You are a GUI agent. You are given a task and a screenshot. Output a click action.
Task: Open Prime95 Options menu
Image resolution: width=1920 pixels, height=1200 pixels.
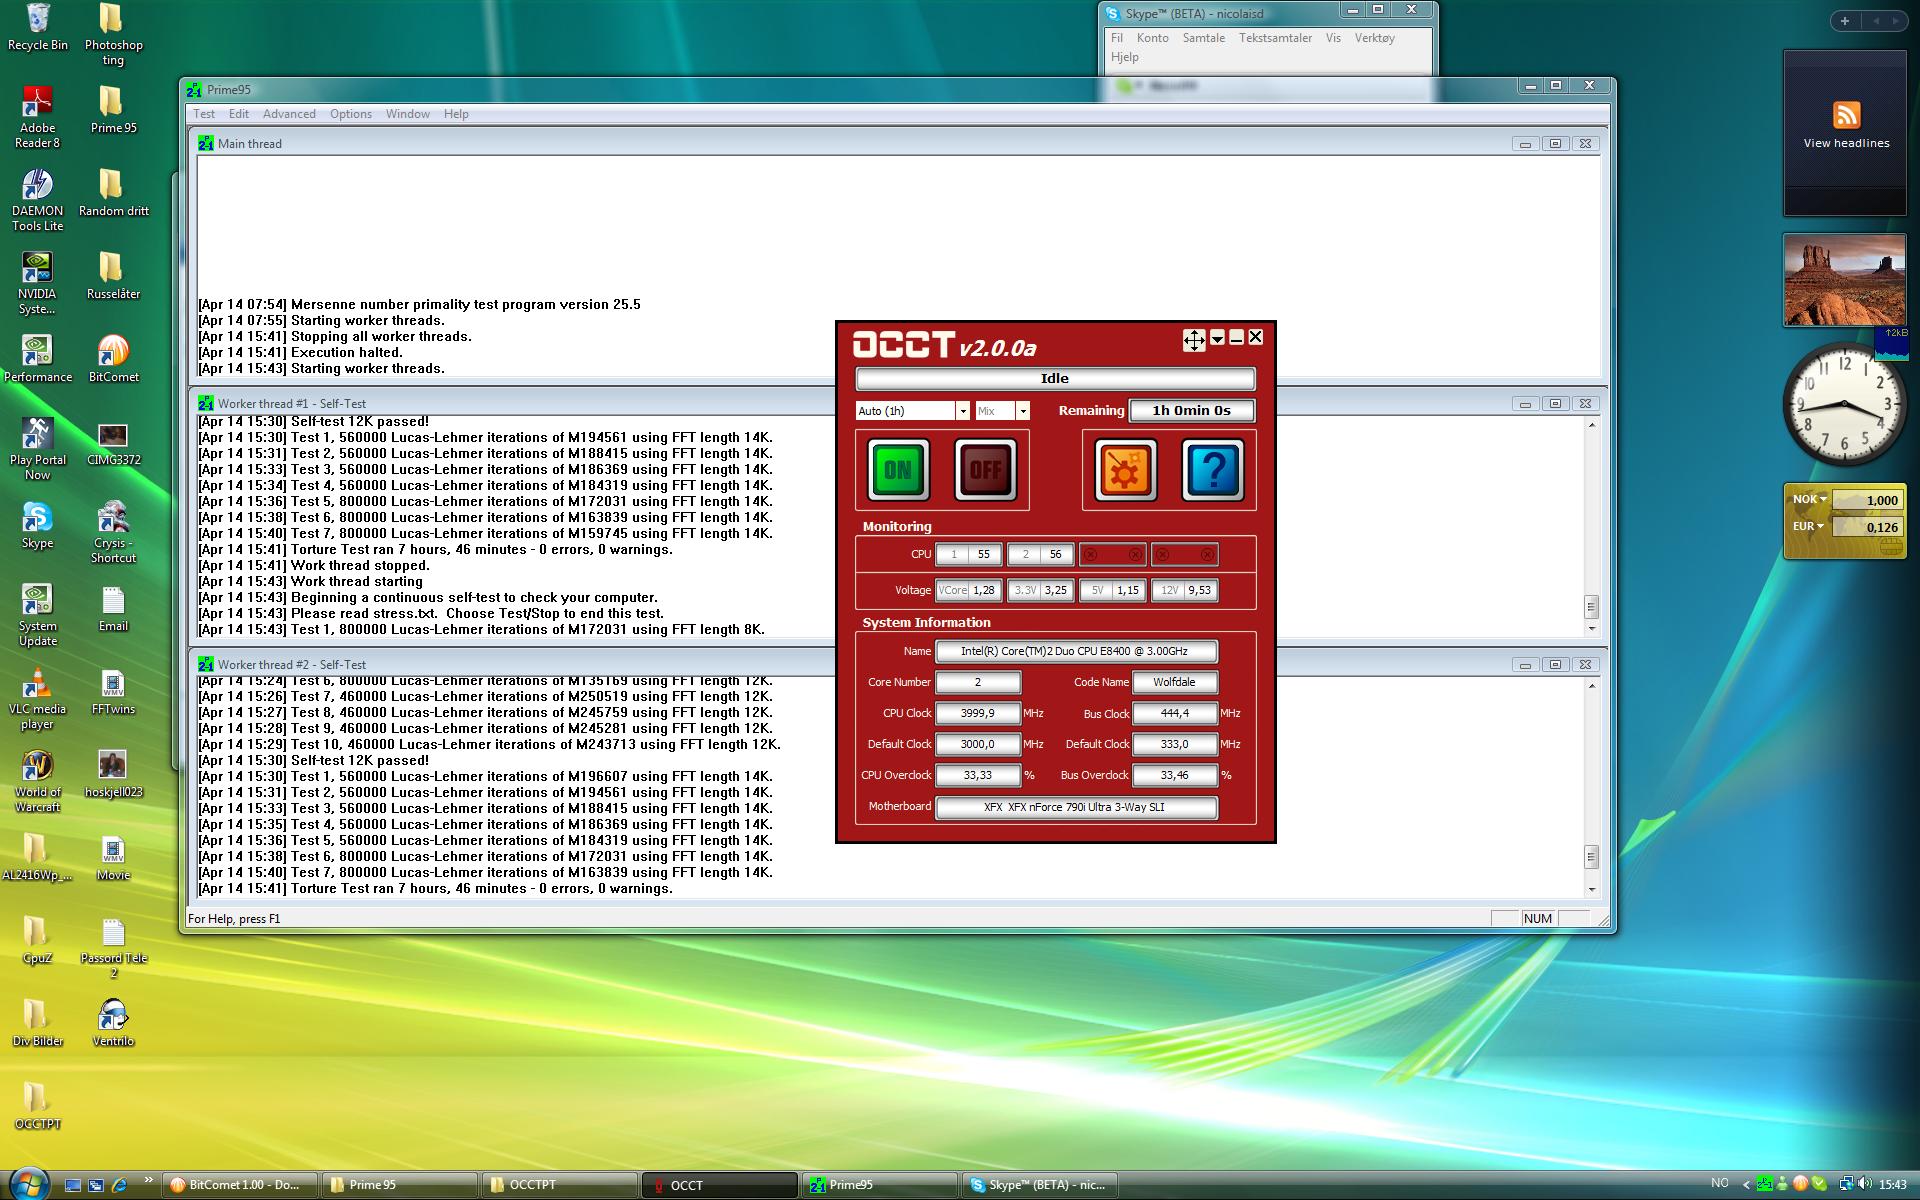coord(351,114)
